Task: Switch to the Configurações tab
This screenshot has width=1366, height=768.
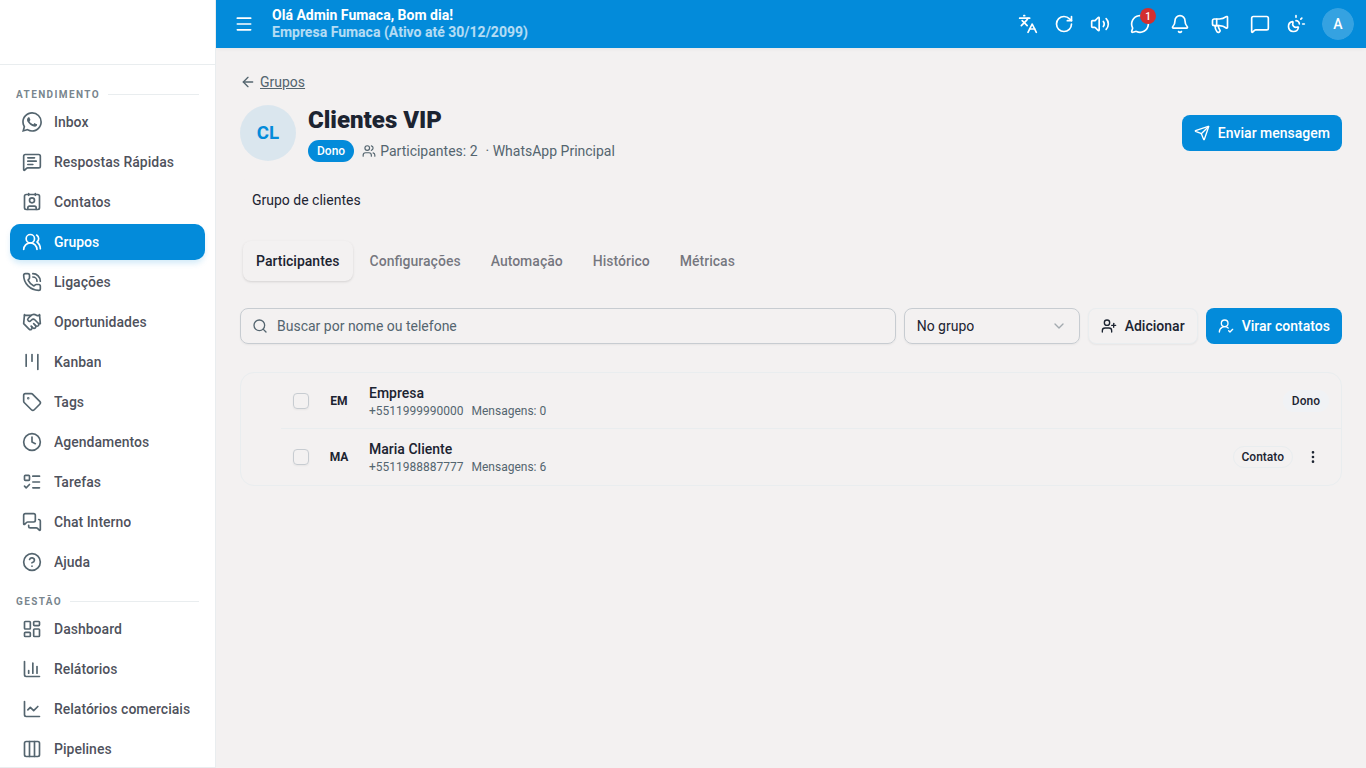Action: pos(415,261)
